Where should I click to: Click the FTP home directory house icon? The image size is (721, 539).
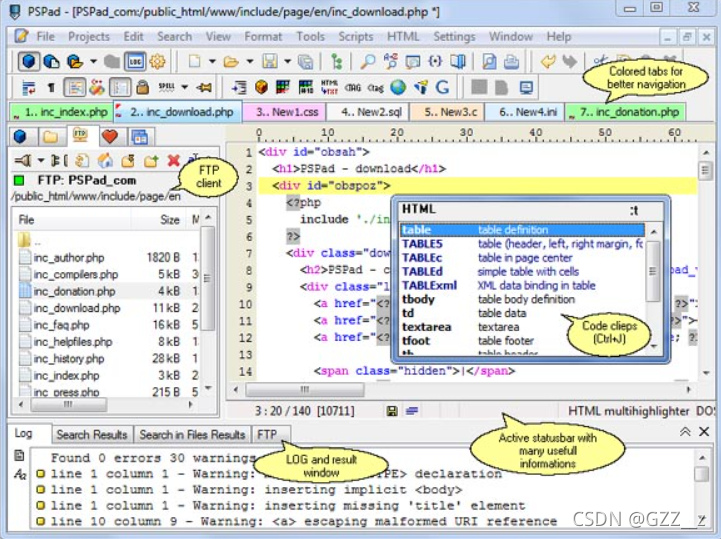pyautogui.click(x=105, y=161)
